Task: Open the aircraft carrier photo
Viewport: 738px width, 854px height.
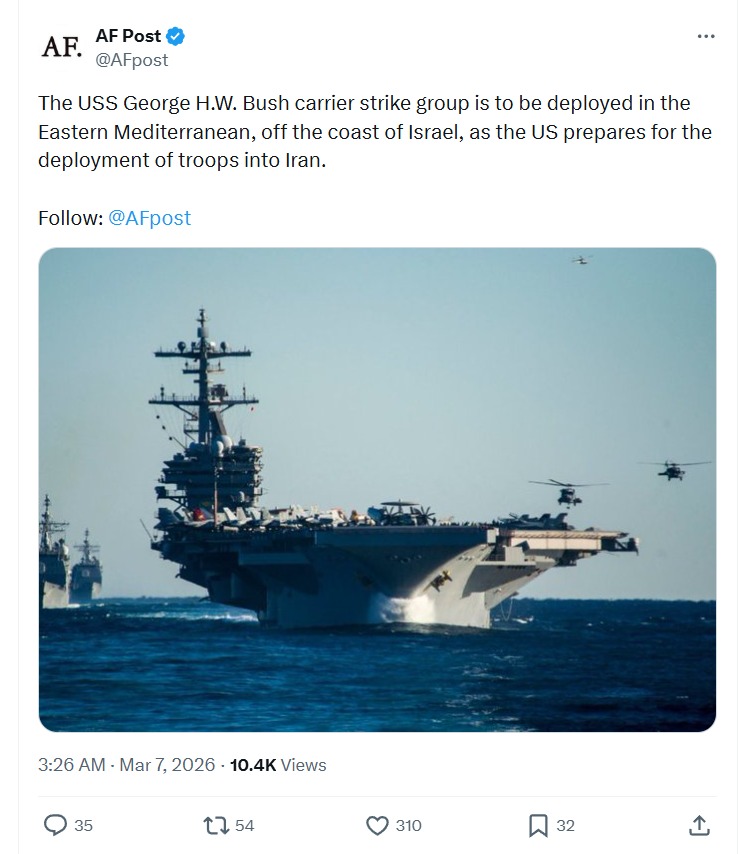Action: tap(377, 490)
